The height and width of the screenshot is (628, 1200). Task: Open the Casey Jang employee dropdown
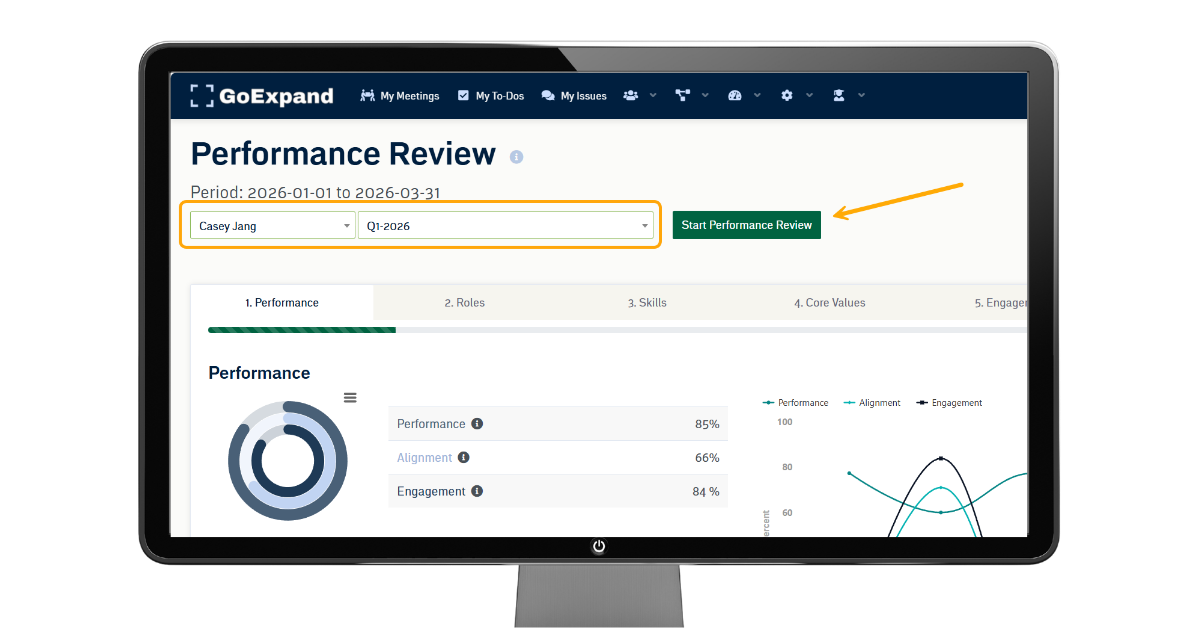272,226
